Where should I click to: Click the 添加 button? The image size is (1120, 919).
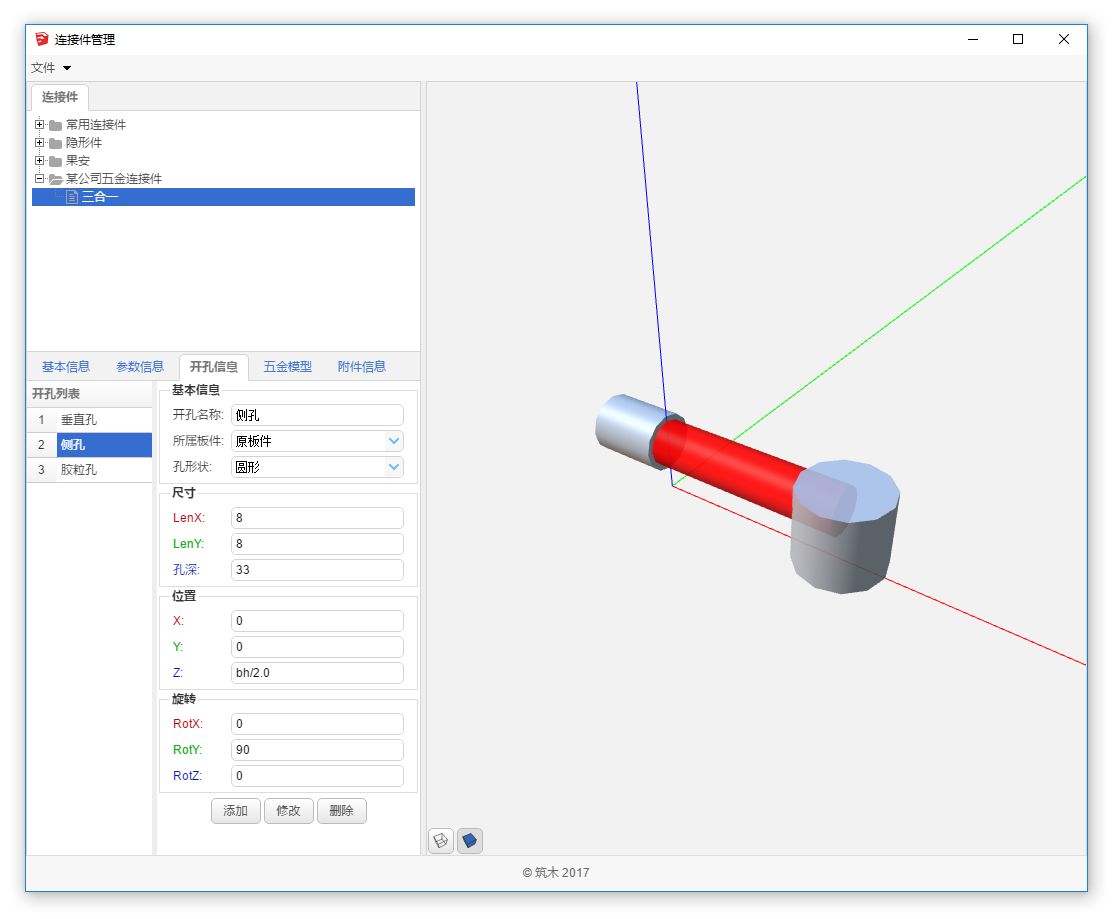(236, 811)
